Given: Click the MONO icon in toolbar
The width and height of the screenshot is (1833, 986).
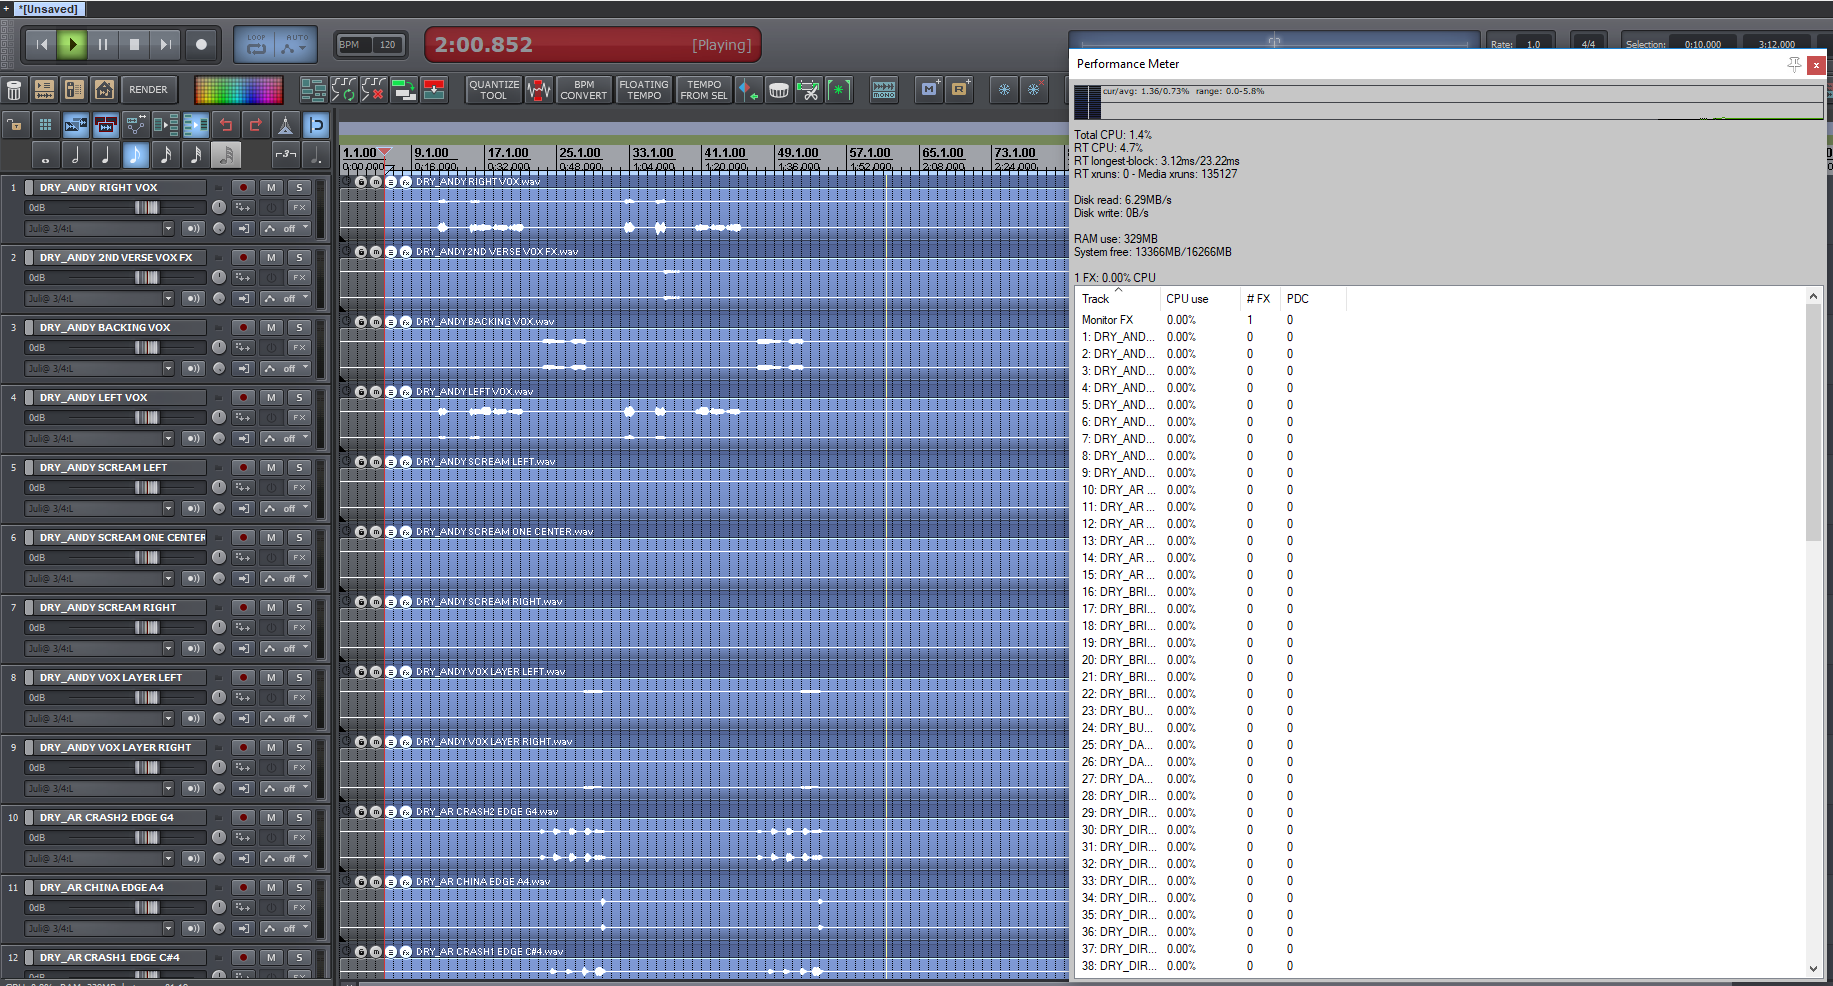Looking at the screenshot, I should point(884,90).
